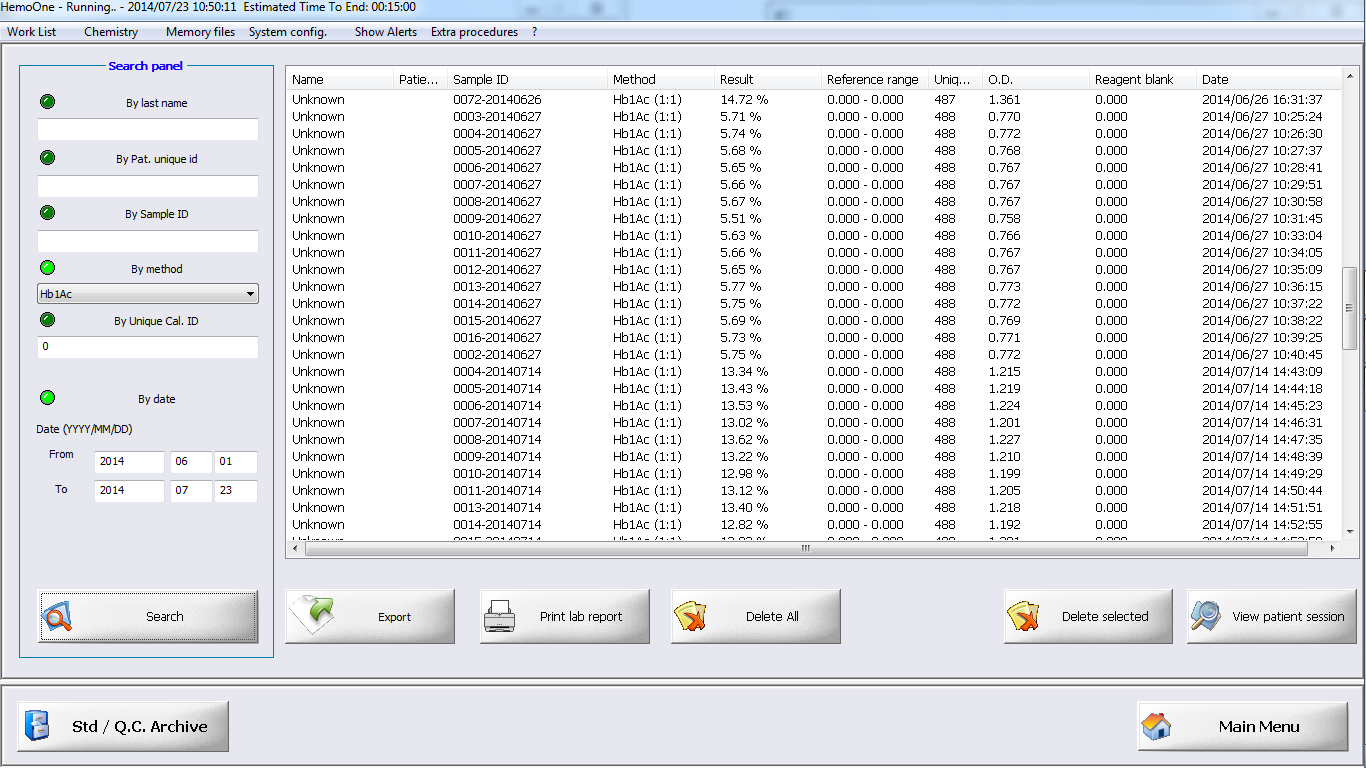The height and width of the screenshot is (768, 1366).
Task: Click the By Sample ID input field
Action: click(x=148, y=241)
